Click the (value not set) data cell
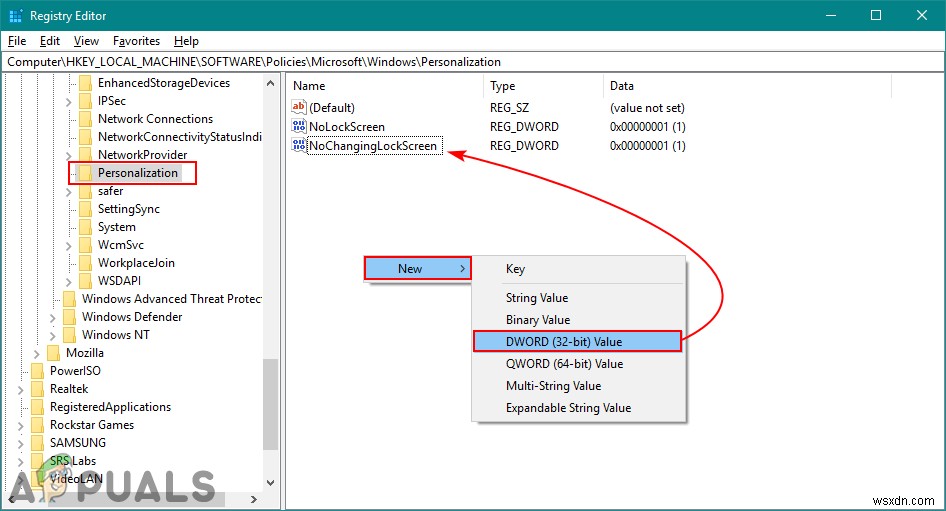946x511 pixels. 647,108
